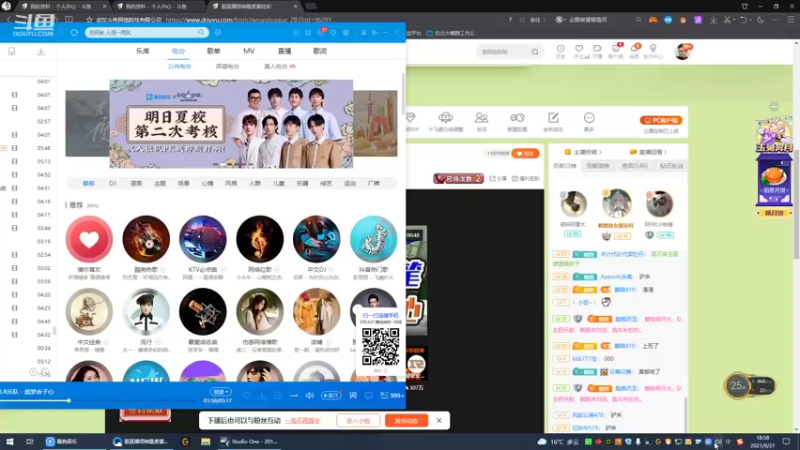Click the user avatar on Douyu header

(x=682, y=52)
